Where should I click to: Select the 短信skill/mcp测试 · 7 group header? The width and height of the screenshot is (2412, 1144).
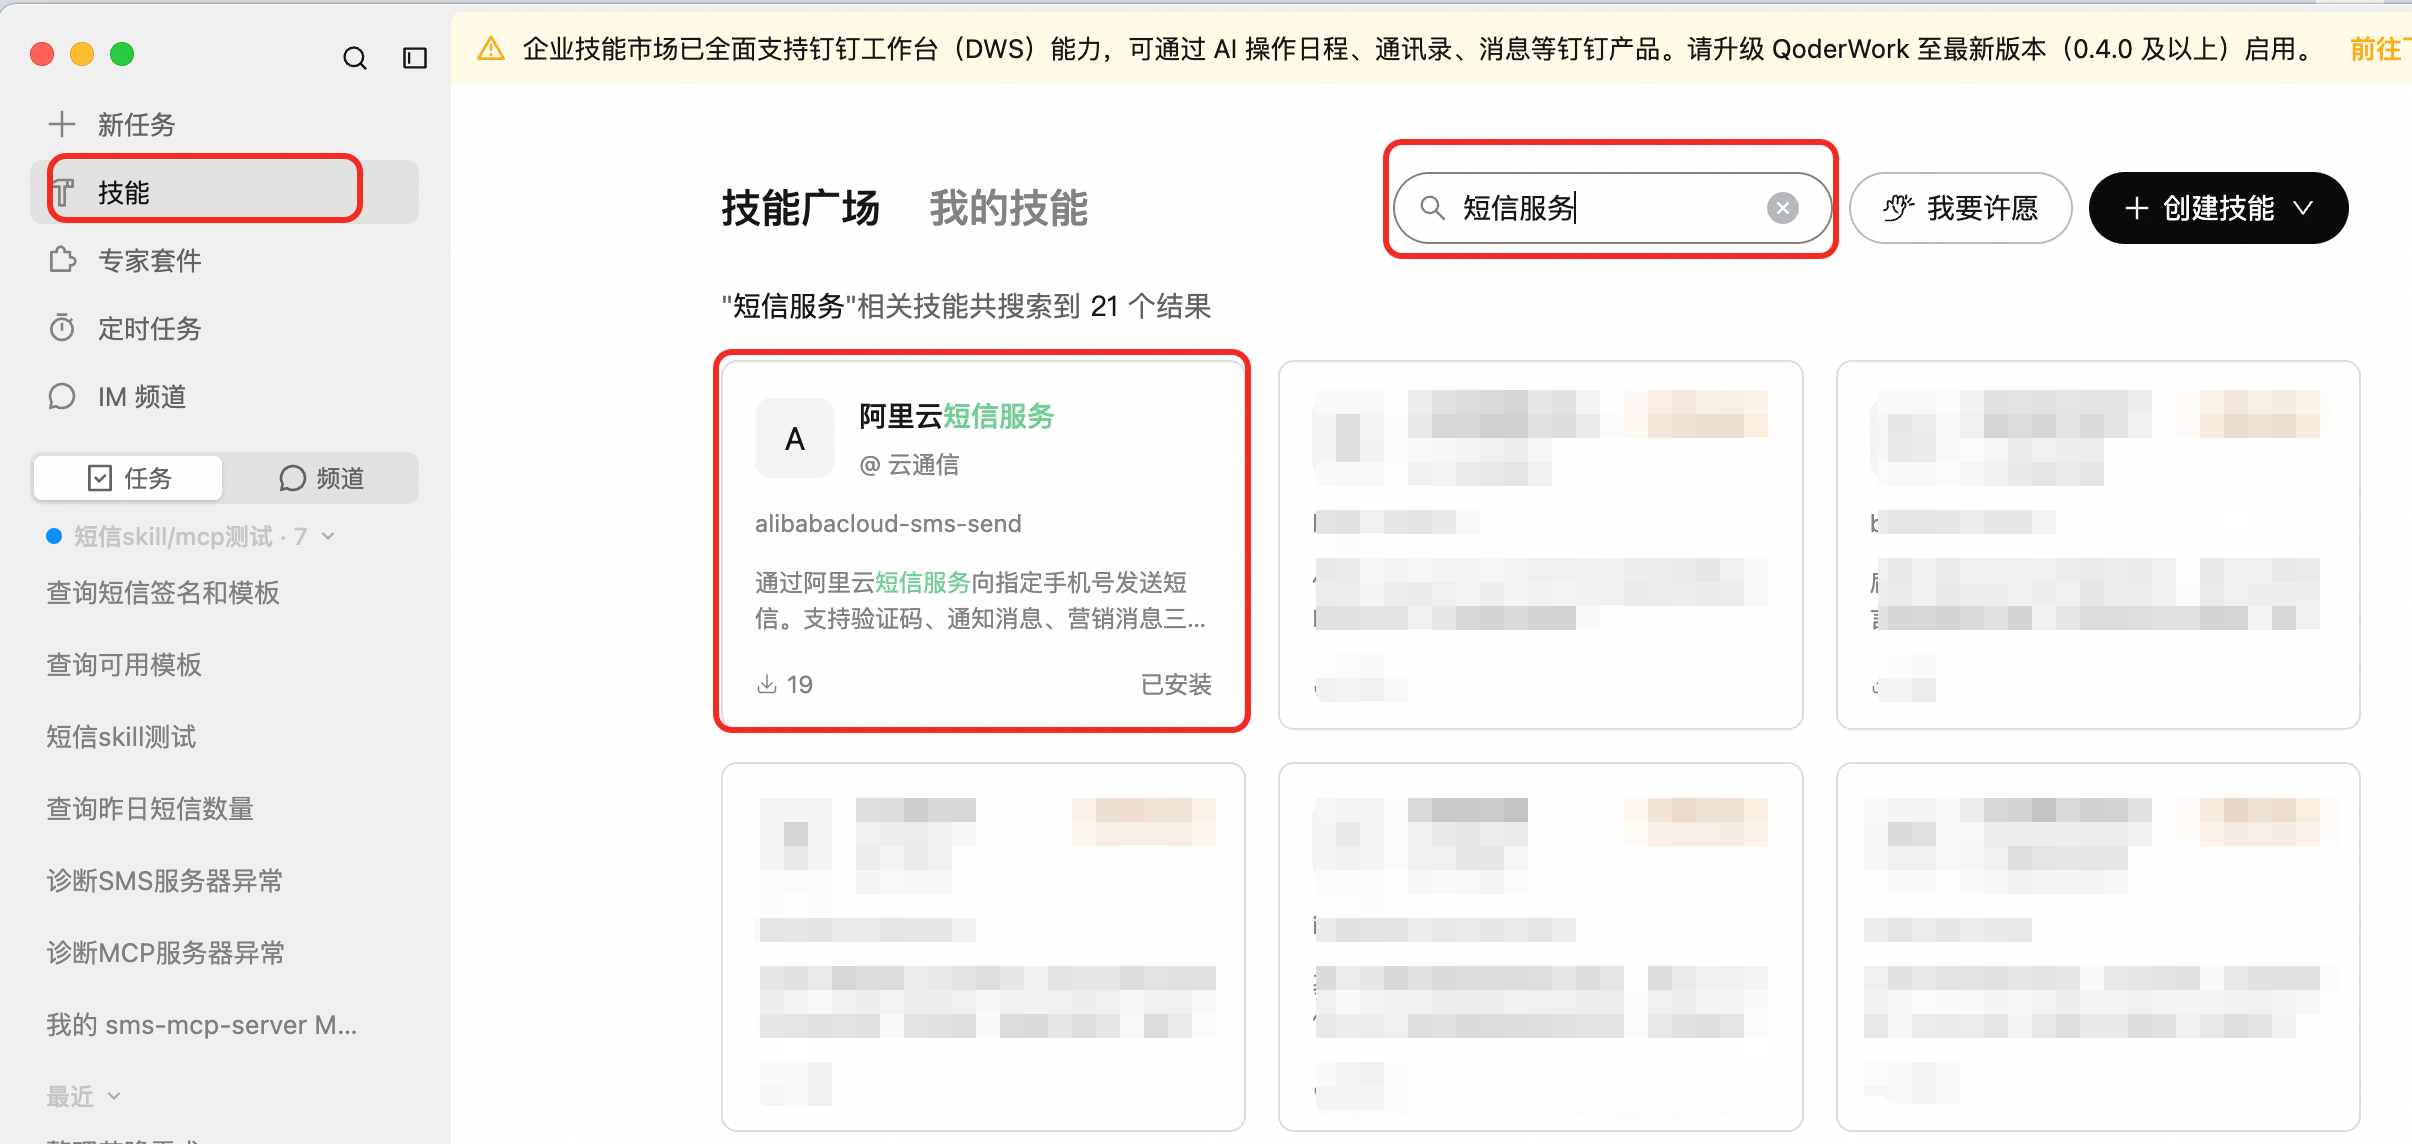coord(190,537)
